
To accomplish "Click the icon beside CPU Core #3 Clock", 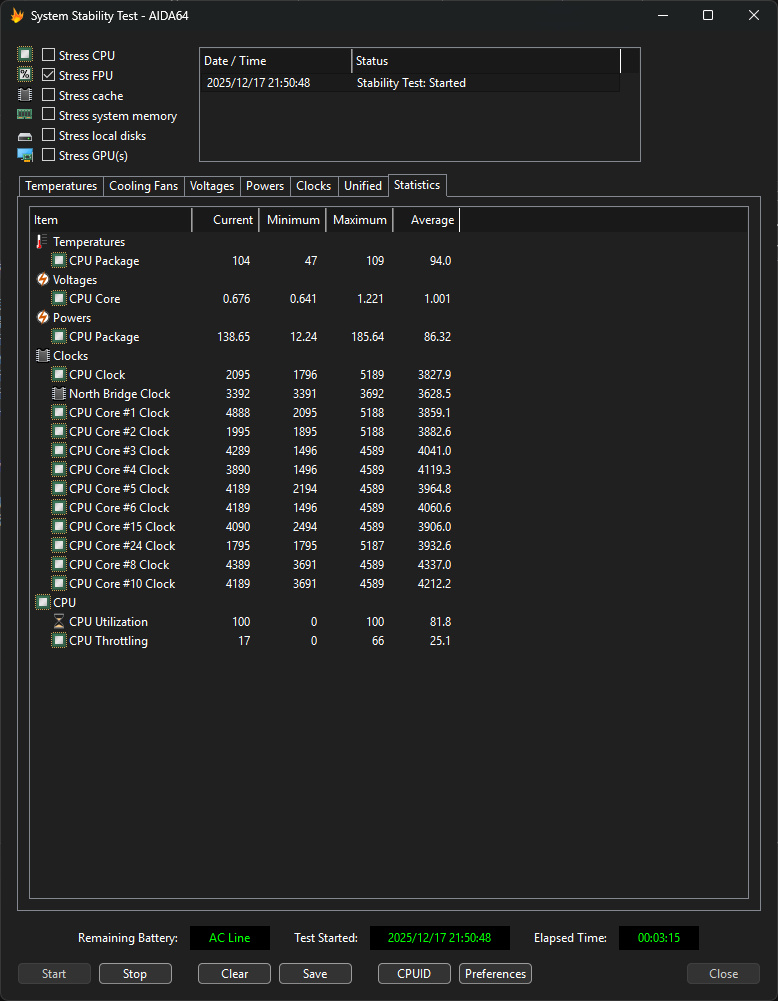I will [59, 450].
